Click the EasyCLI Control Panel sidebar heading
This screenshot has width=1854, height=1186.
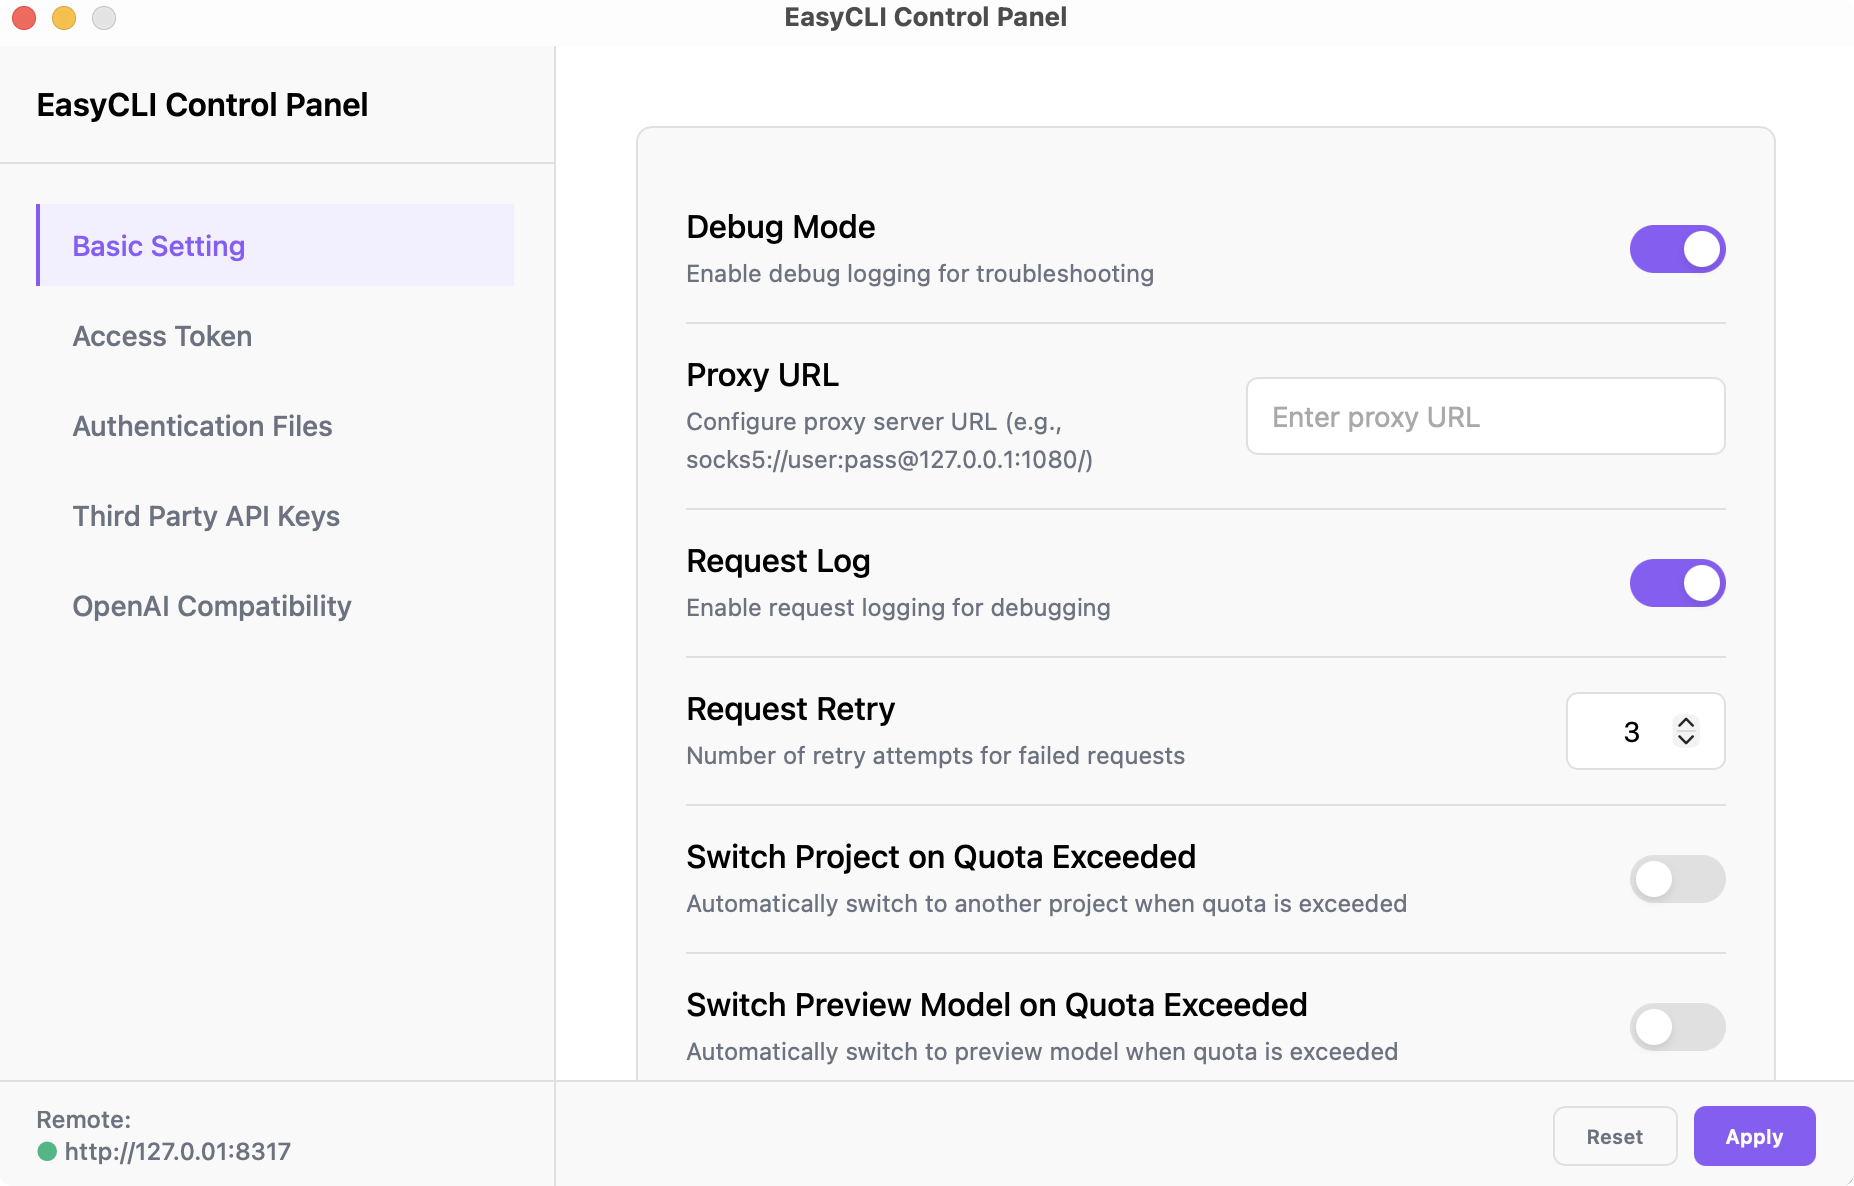coord(202,105)
